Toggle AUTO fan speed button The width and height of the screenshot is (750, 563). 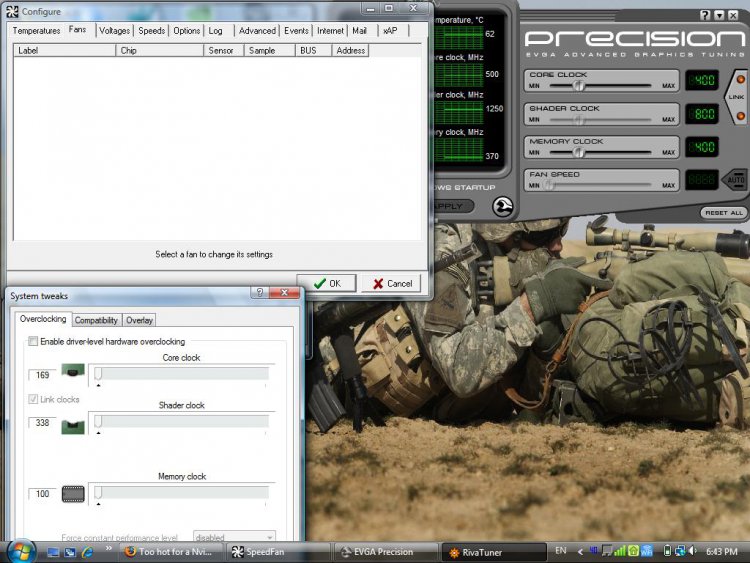click(x=736, y=180)
